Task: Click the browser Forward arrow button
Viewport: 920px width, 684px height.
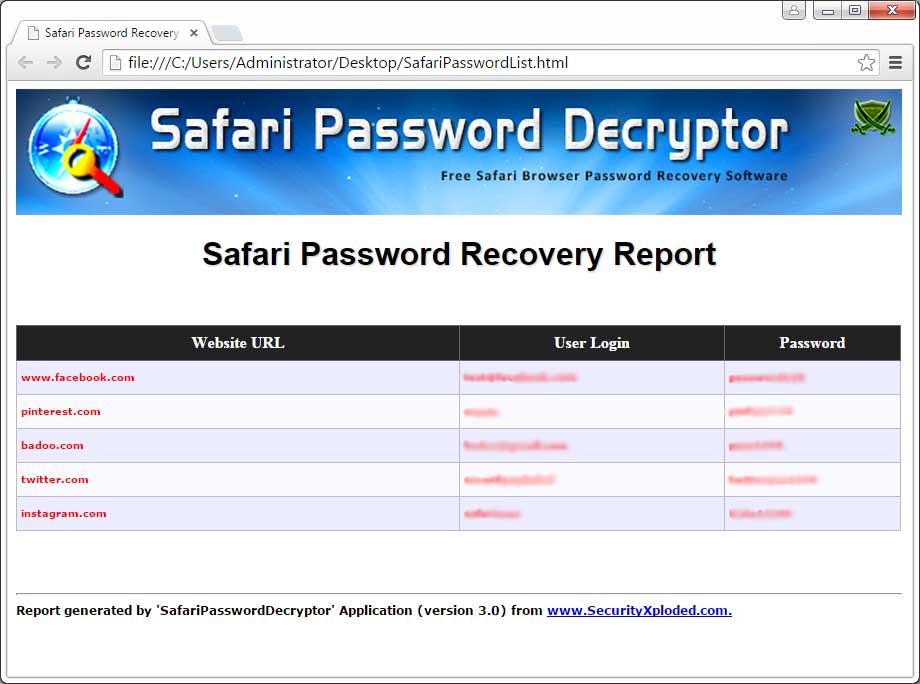Action: [x=54, y=63]
